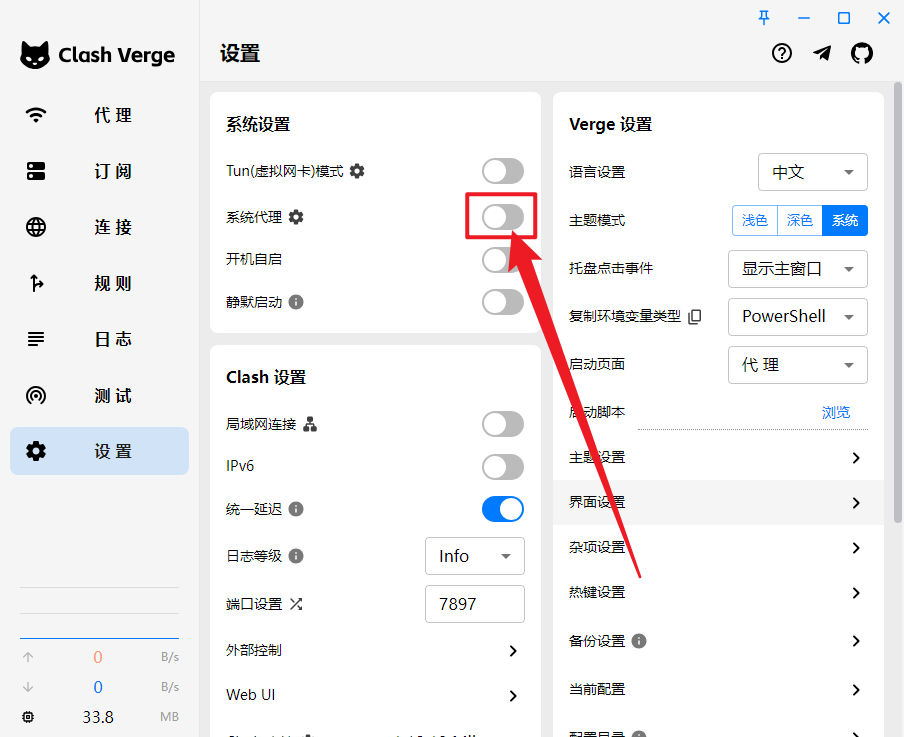This screenshot has height=737, width=904.
Task: Toggle the 静默启动 switch
Action: 503,302
